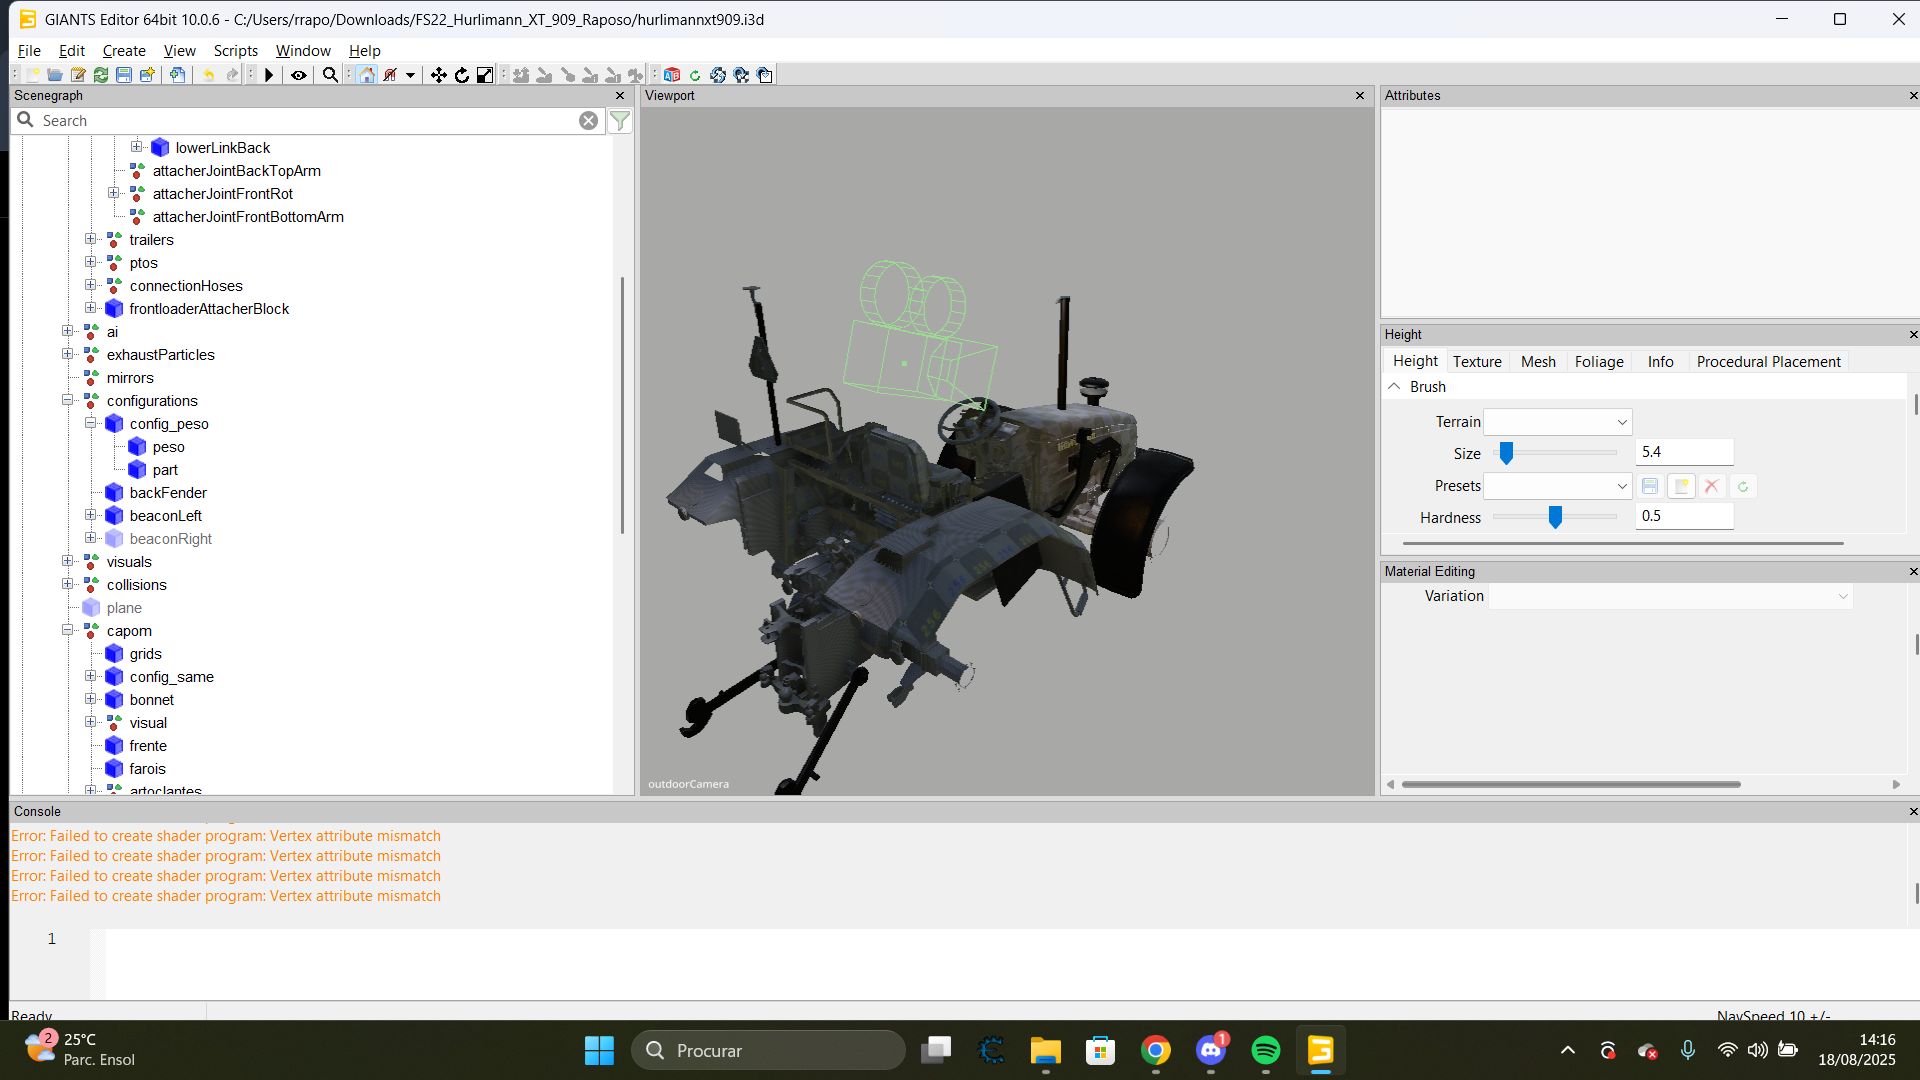Image resolution: width=1920 pixels, height=1080 pixels.
Task: Expand the exhaustParticles tree node
Action: click(68, 354)
